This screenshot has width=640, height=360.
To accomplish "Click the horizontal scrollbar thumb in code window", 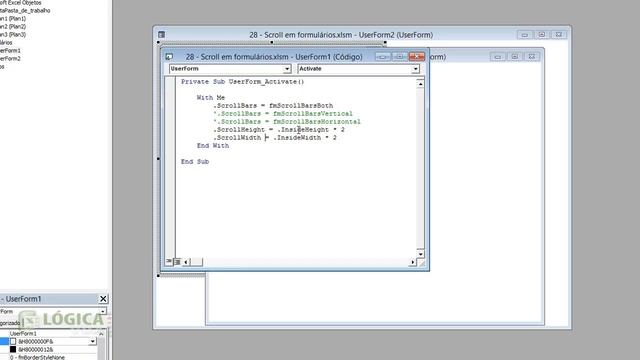I will point(196,262).
